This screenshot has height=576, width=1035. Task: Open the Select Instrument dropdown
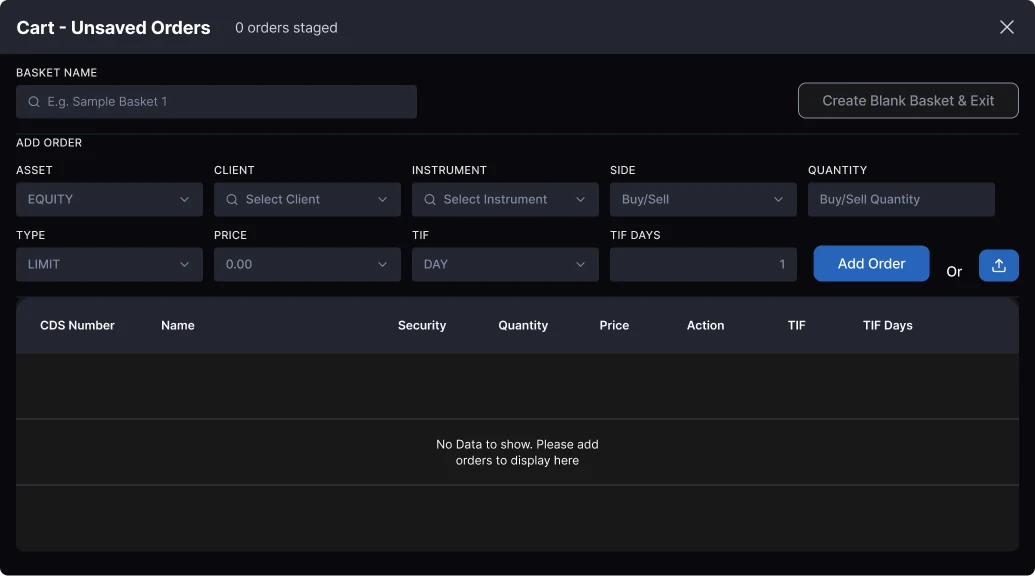coord(505,199)
